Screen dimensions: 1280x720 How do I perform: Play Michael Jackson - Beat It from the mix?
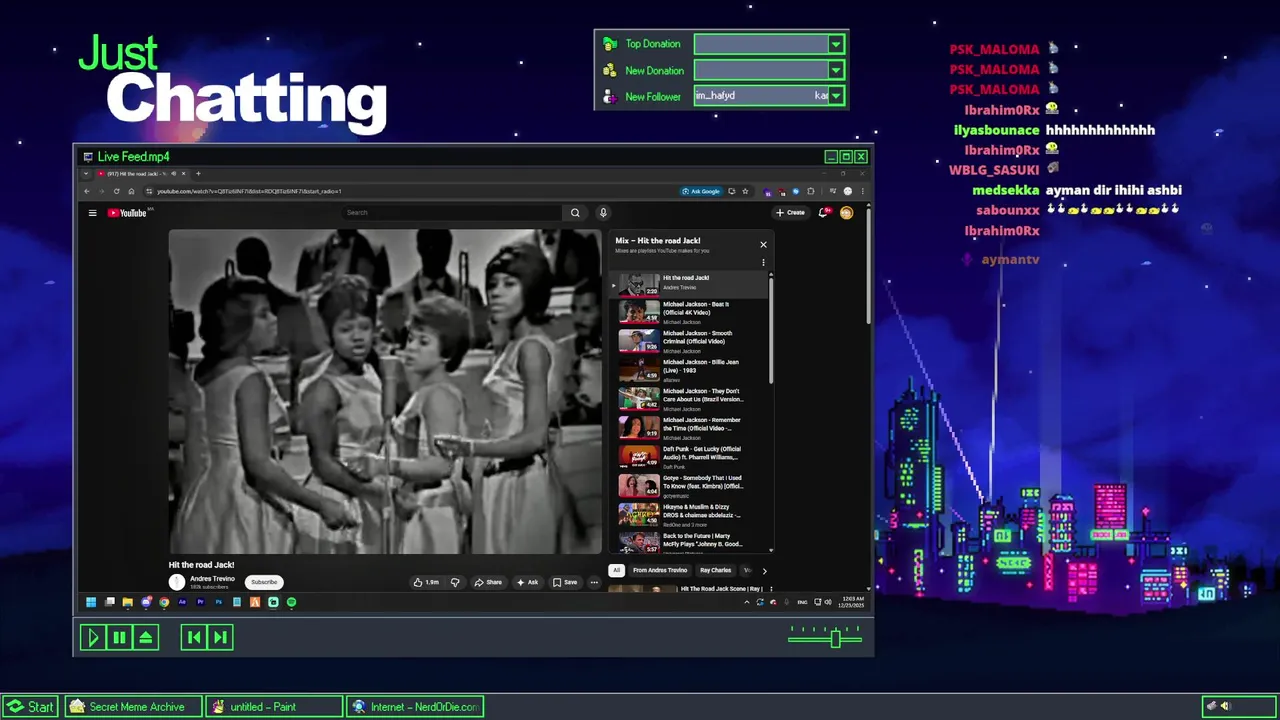(x=692, y=313)
